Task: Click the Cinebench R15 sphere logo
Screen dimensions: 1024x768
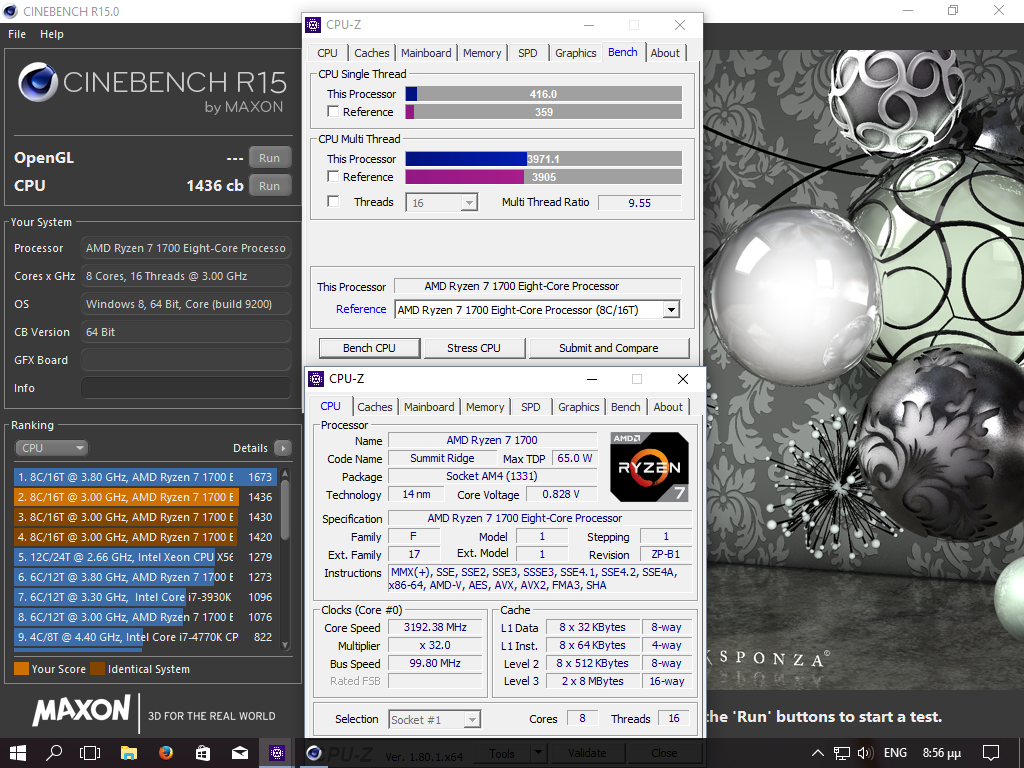Action: [38, 82]
